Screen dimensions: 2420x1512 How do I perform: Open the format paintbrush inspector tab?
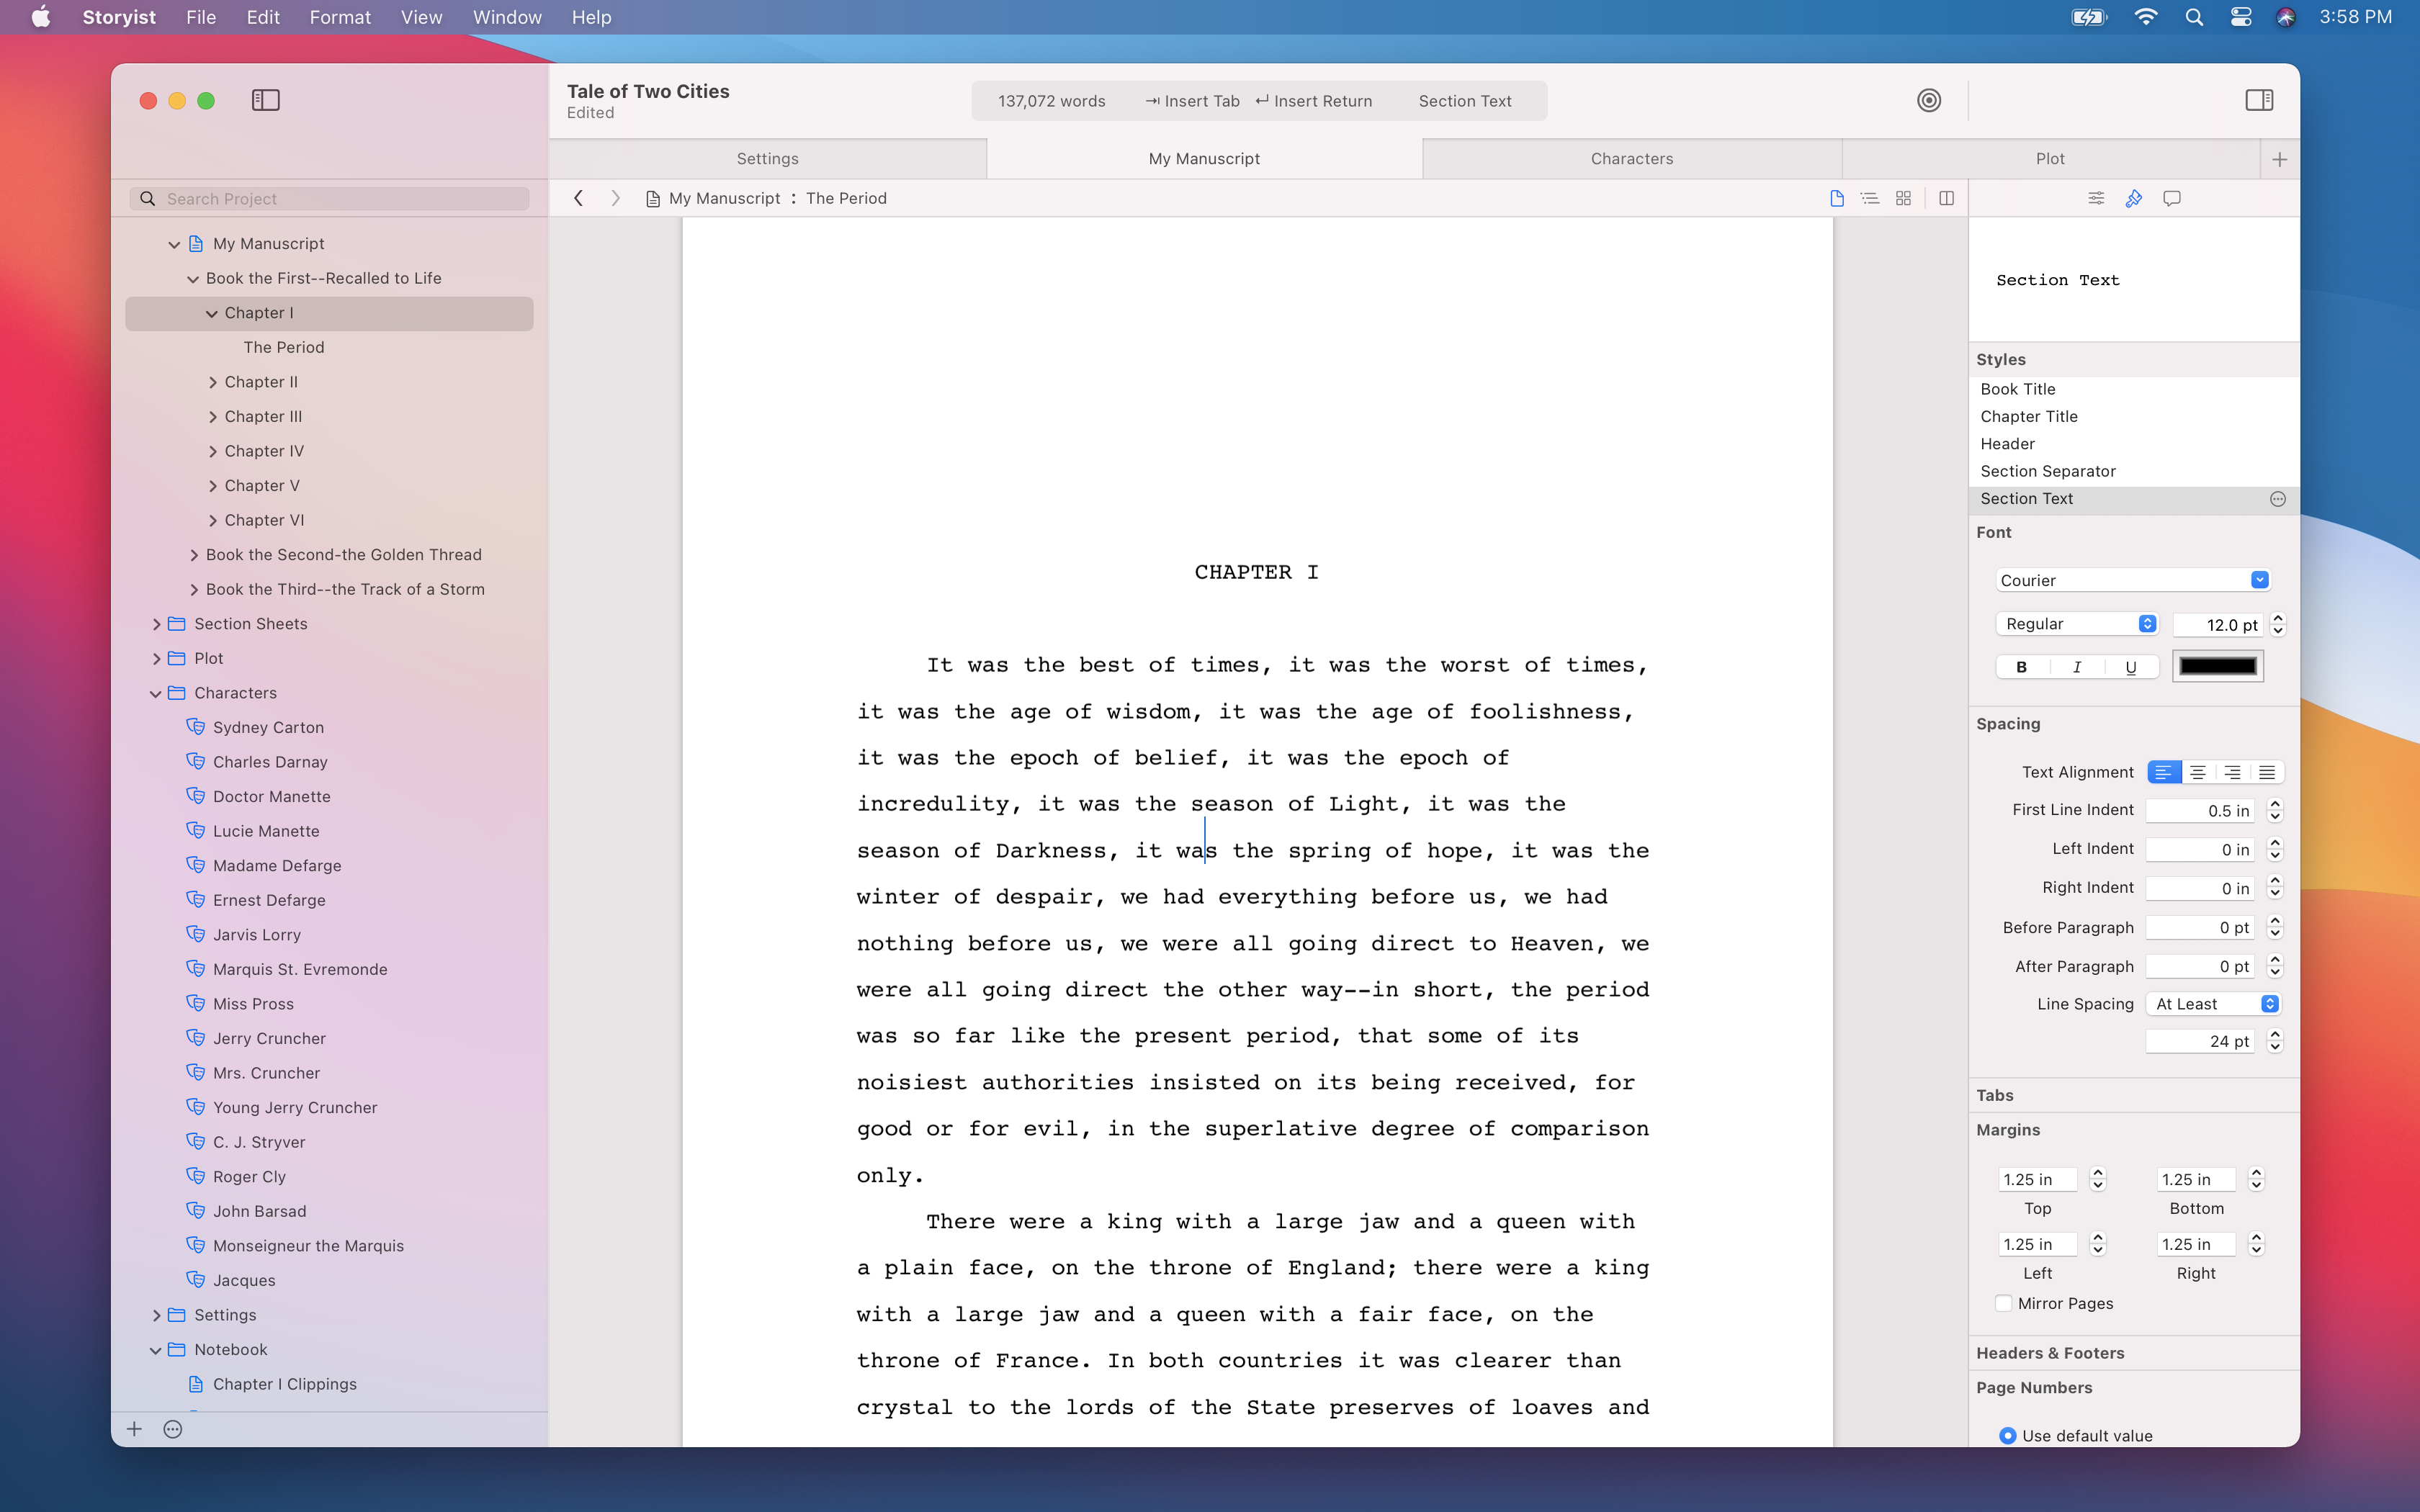pos(2134,198)
